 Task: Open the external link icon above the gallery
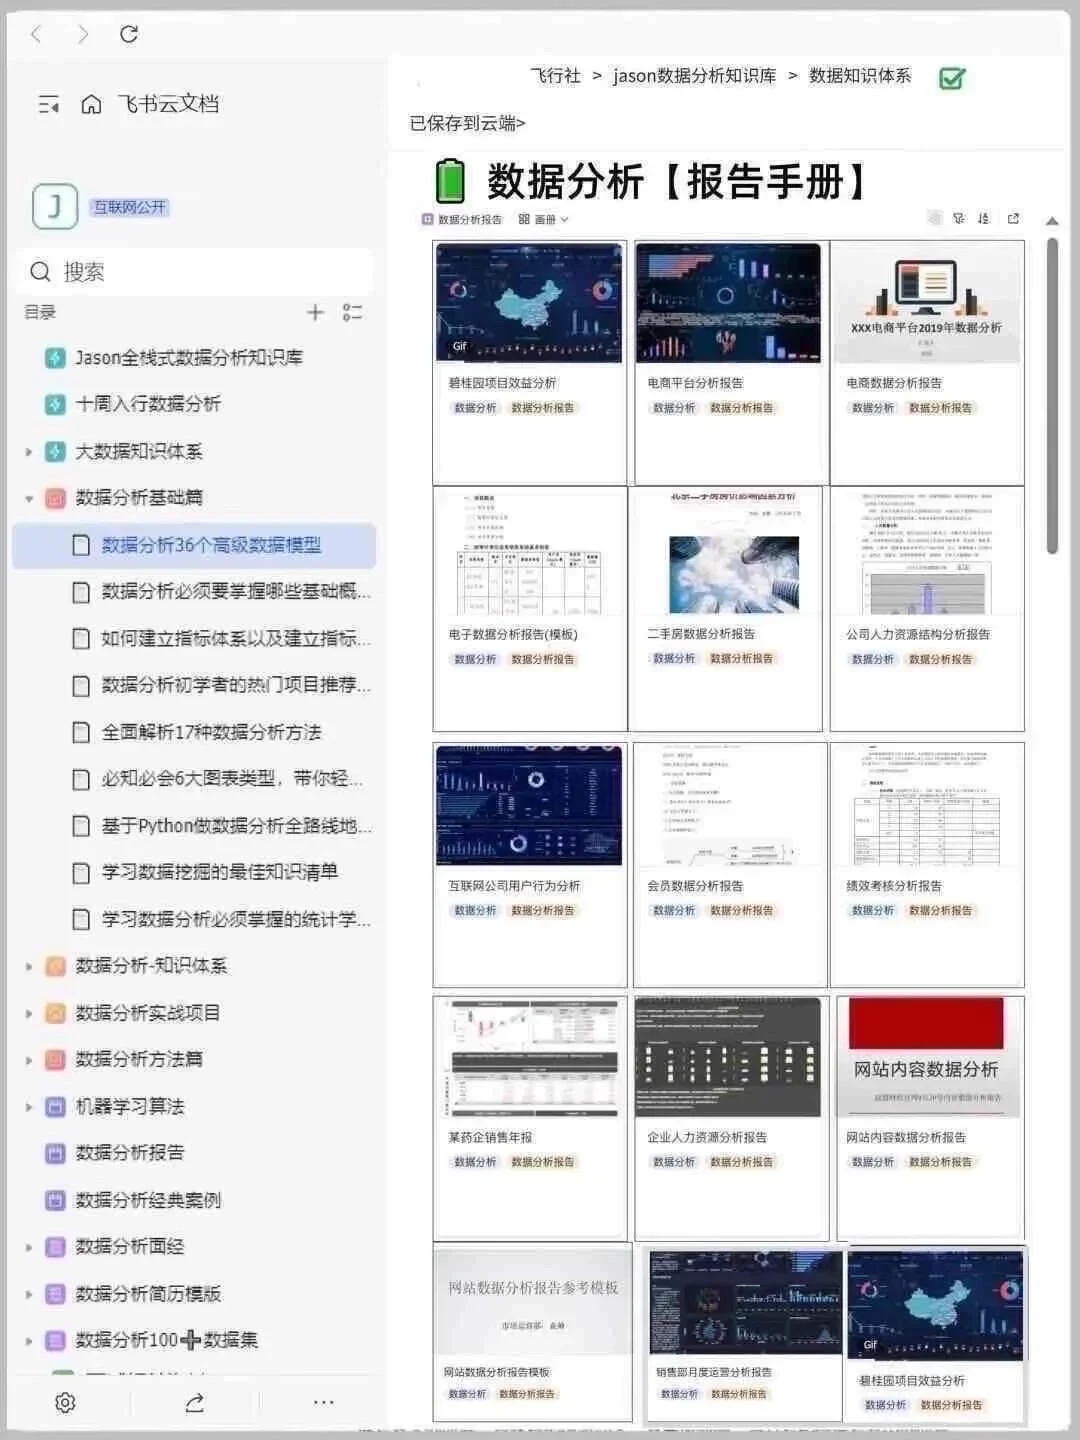(1012, 218)
